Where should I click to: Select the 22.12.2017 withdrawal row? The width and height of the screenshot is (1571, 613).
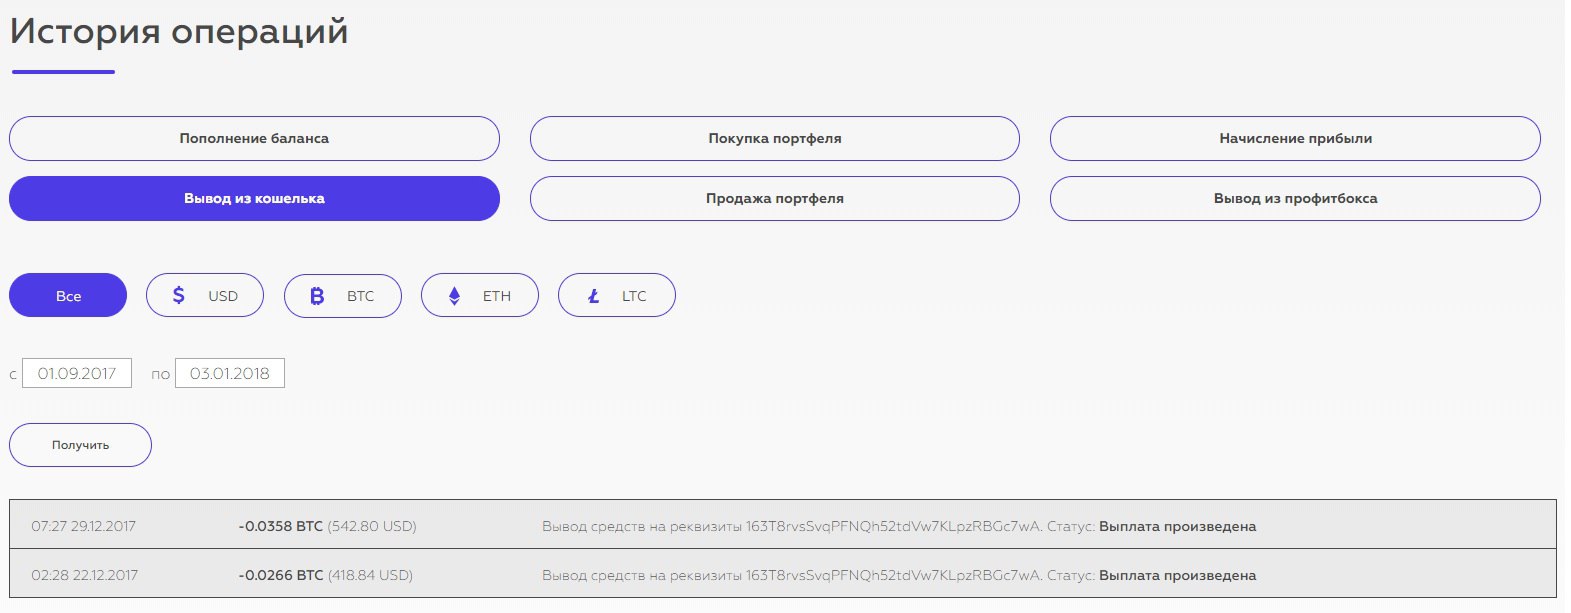(x=783, y=573)
